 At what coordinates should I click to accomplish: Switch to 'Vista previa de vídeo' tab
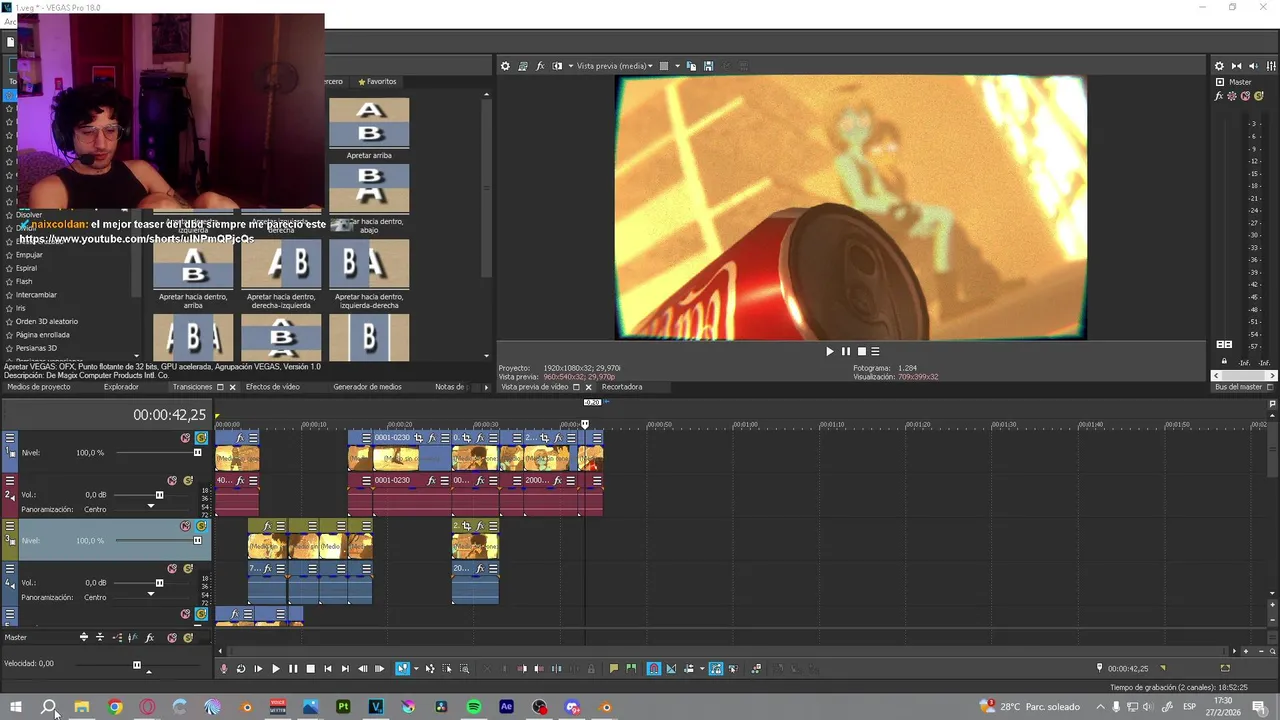[534, 387]
